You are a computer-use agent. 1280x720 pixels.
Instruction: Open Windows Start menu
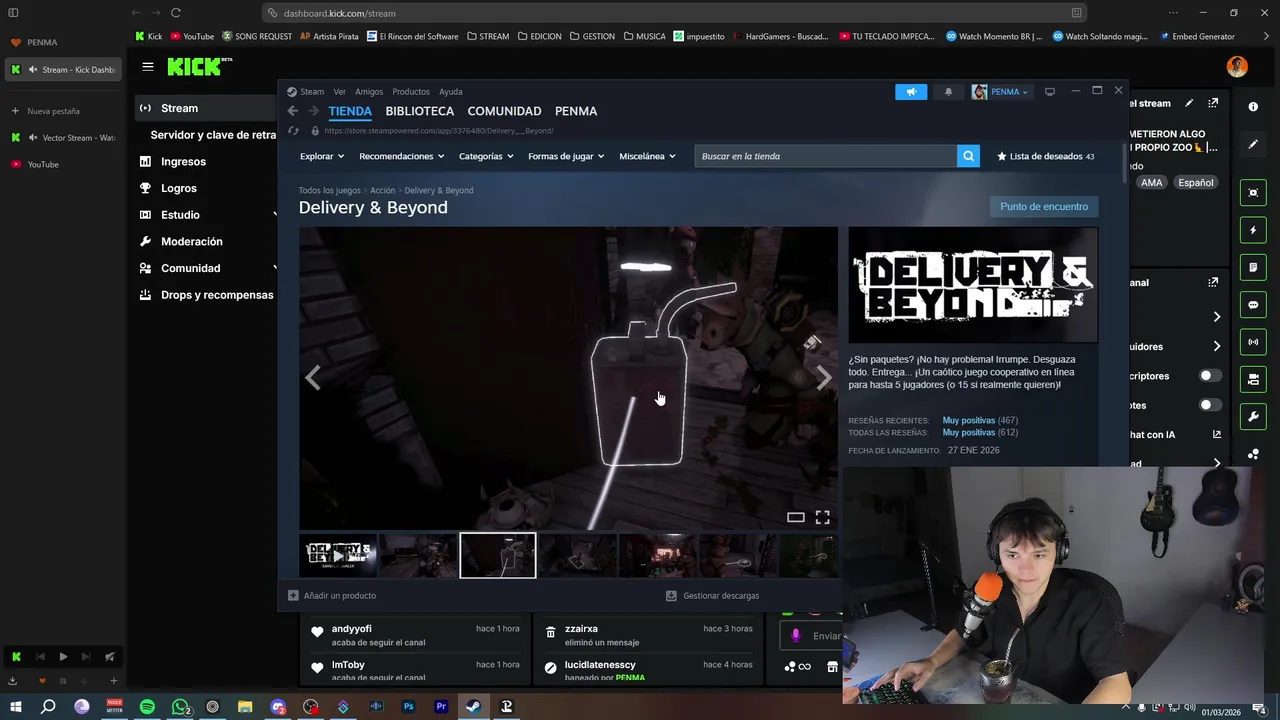(16, 707)
